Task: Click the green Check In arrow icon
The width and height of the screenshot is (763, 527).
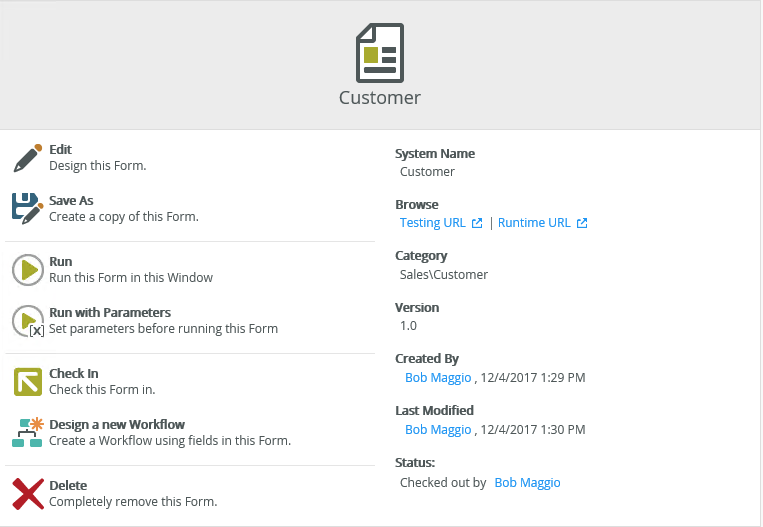Action: pos(27,381)
